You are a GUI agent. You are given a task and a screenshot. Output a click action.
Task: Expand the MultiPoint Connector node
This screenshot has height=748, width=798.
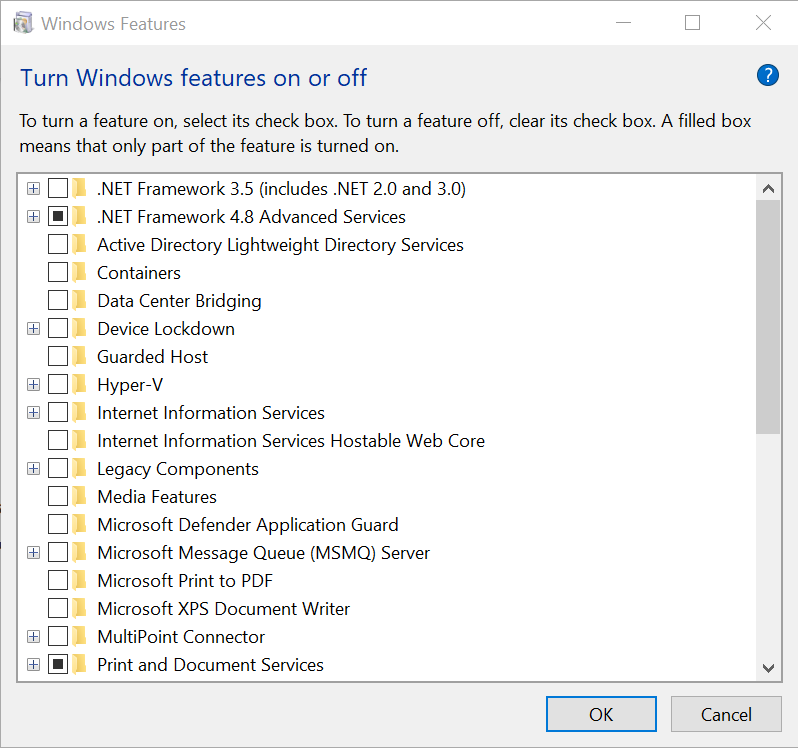coord(34,637)
